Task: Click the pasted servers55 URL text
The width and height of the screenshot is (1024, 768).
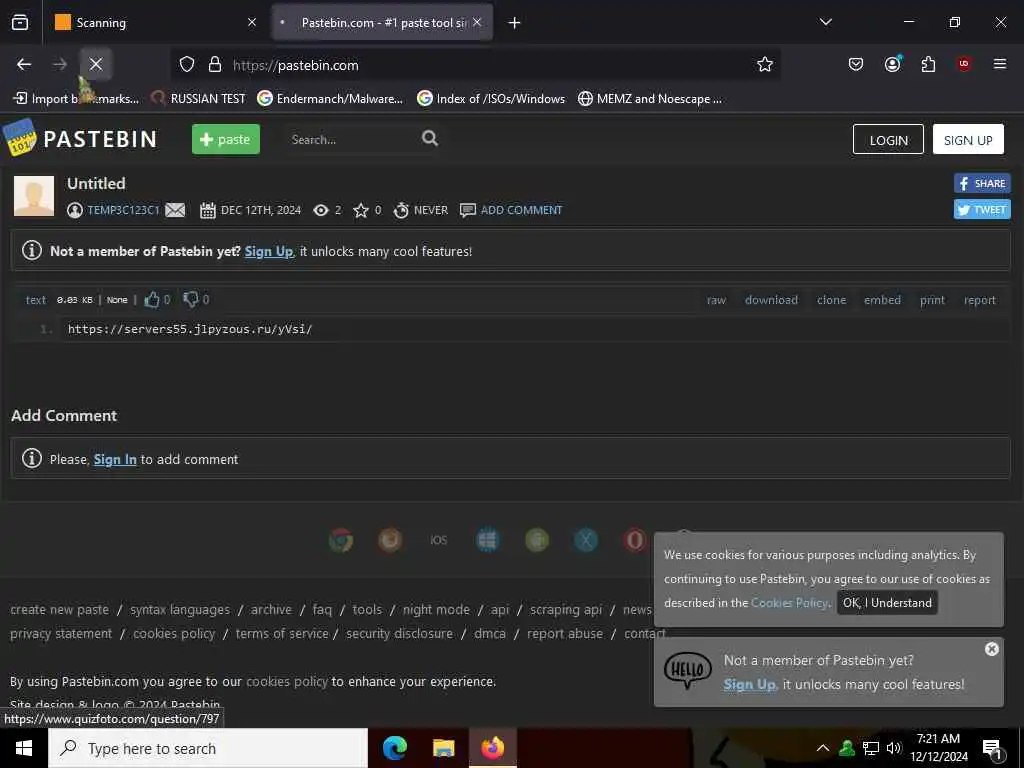Action: [190, 329]
